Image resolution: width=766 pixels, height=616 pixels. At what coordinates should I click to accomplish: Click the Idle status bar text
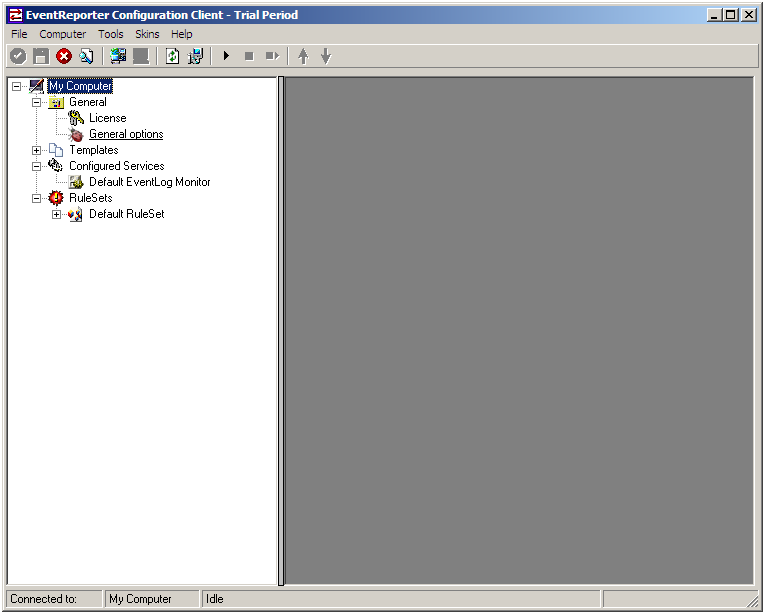pyautogui.click(x=214, y=599)
